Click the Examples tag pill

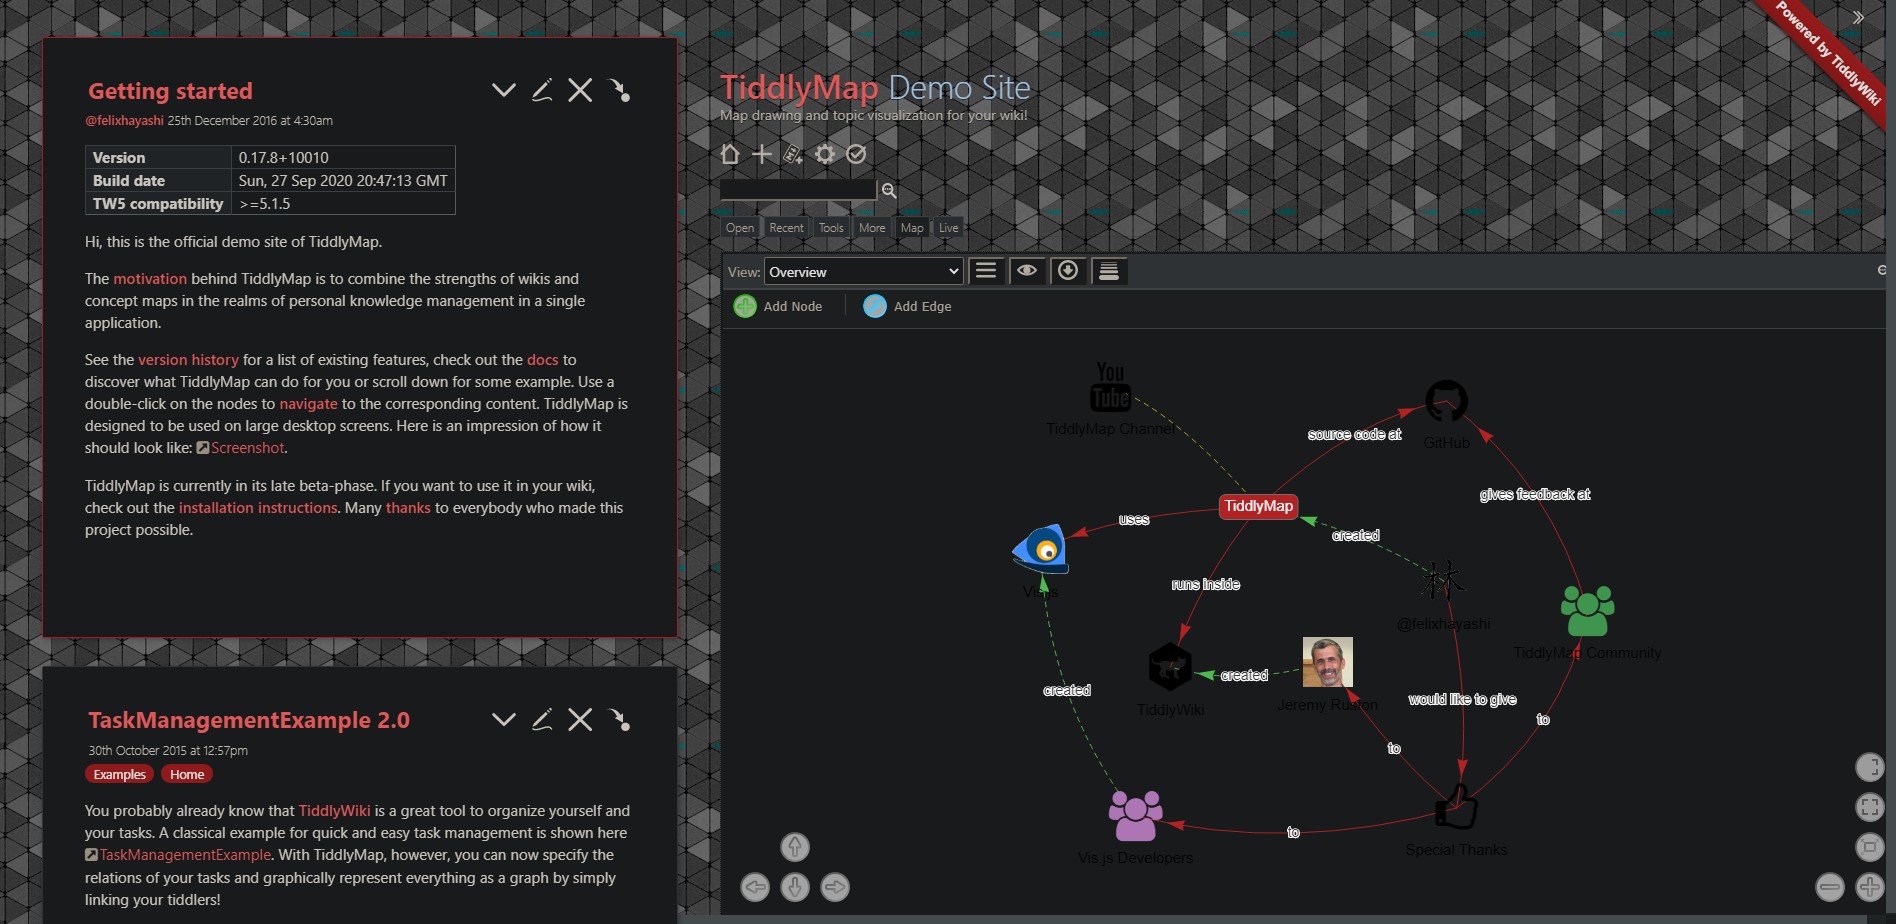tap(120, 774)
